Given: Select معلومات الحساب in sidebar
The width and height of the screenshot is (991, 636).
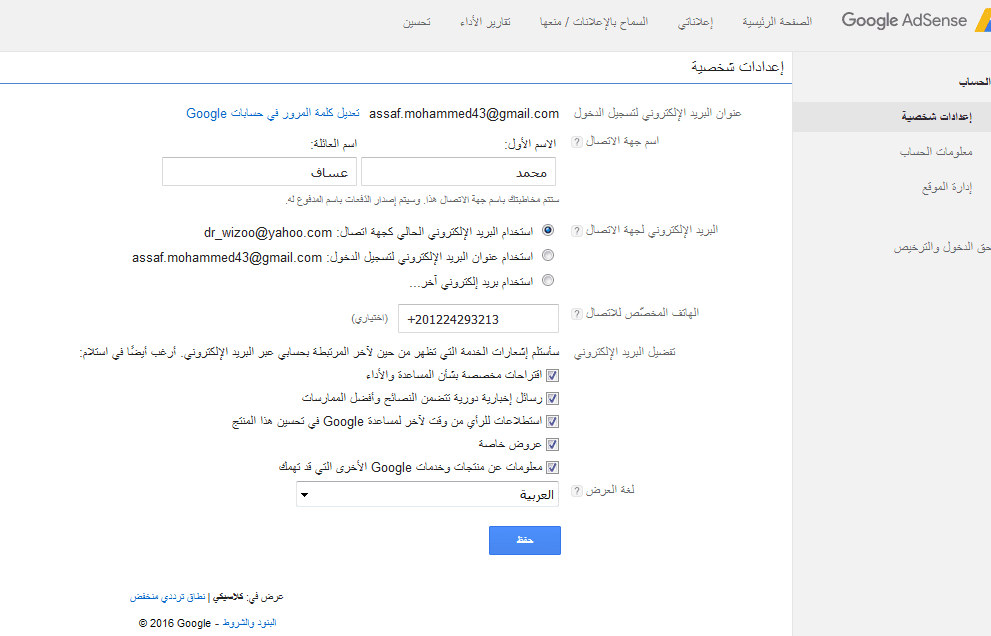Looking at the screenshot, I should pyautogui.click(x=936, y=152).
